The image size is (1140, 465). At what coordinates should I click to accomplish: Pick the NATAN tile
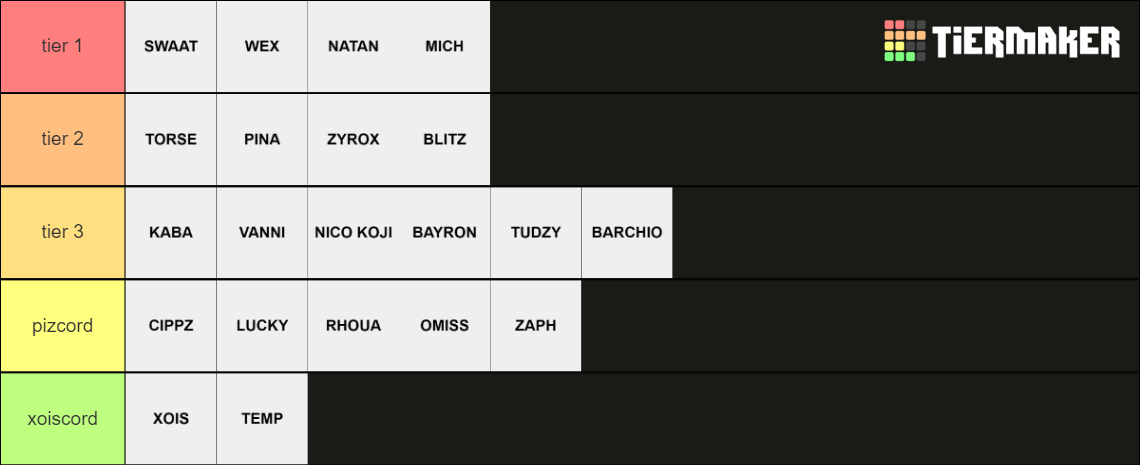pyautogui.click(x=353, y=47)
